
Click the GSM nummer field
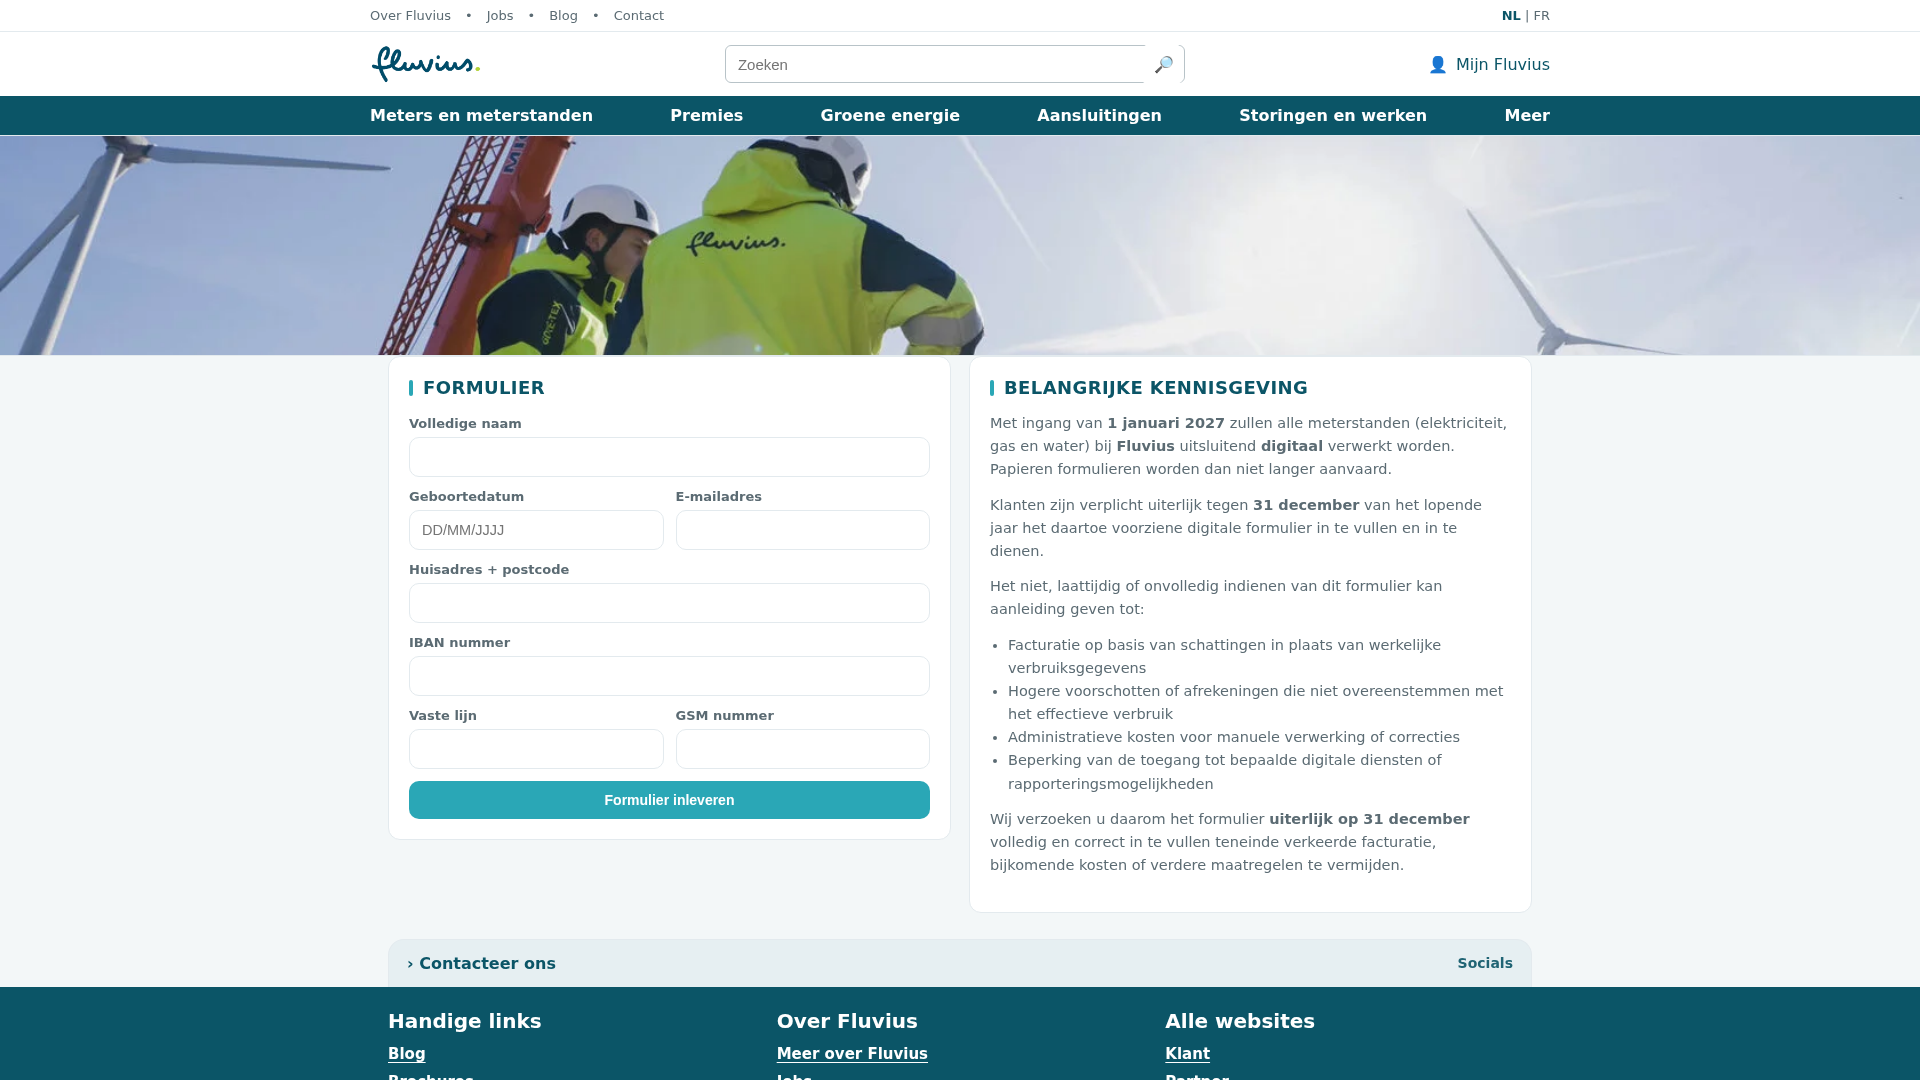[803, 749]
